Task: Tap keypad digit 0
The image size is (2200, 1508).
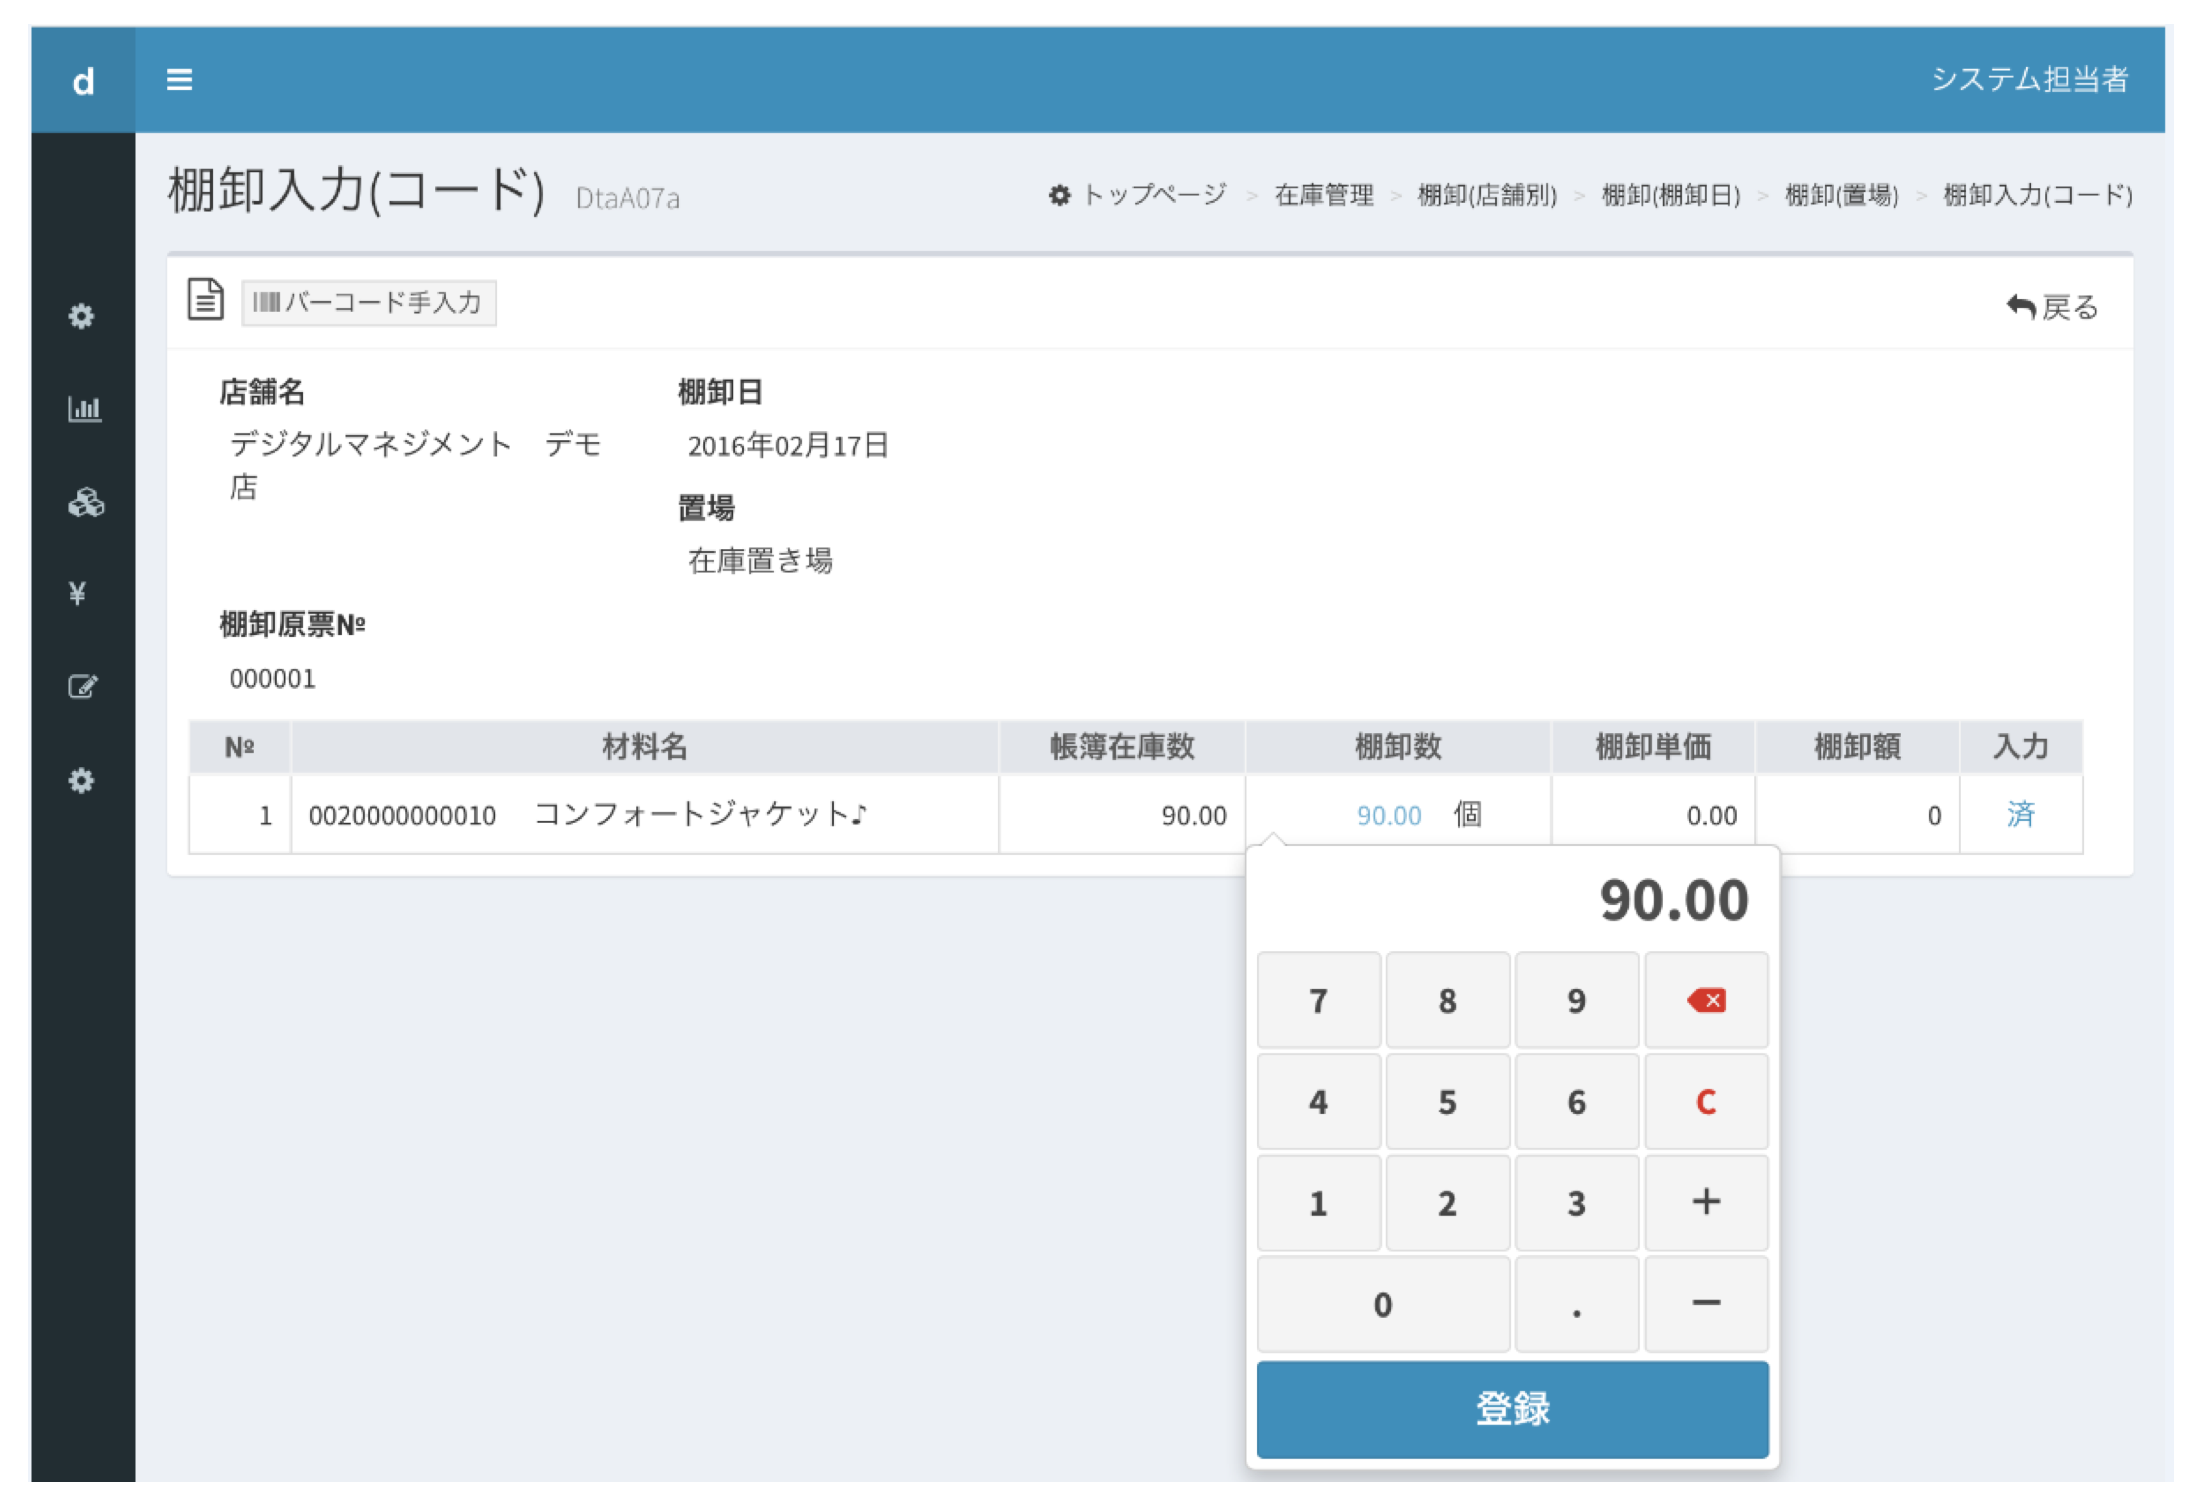Action: (x=1383, y=1304)
